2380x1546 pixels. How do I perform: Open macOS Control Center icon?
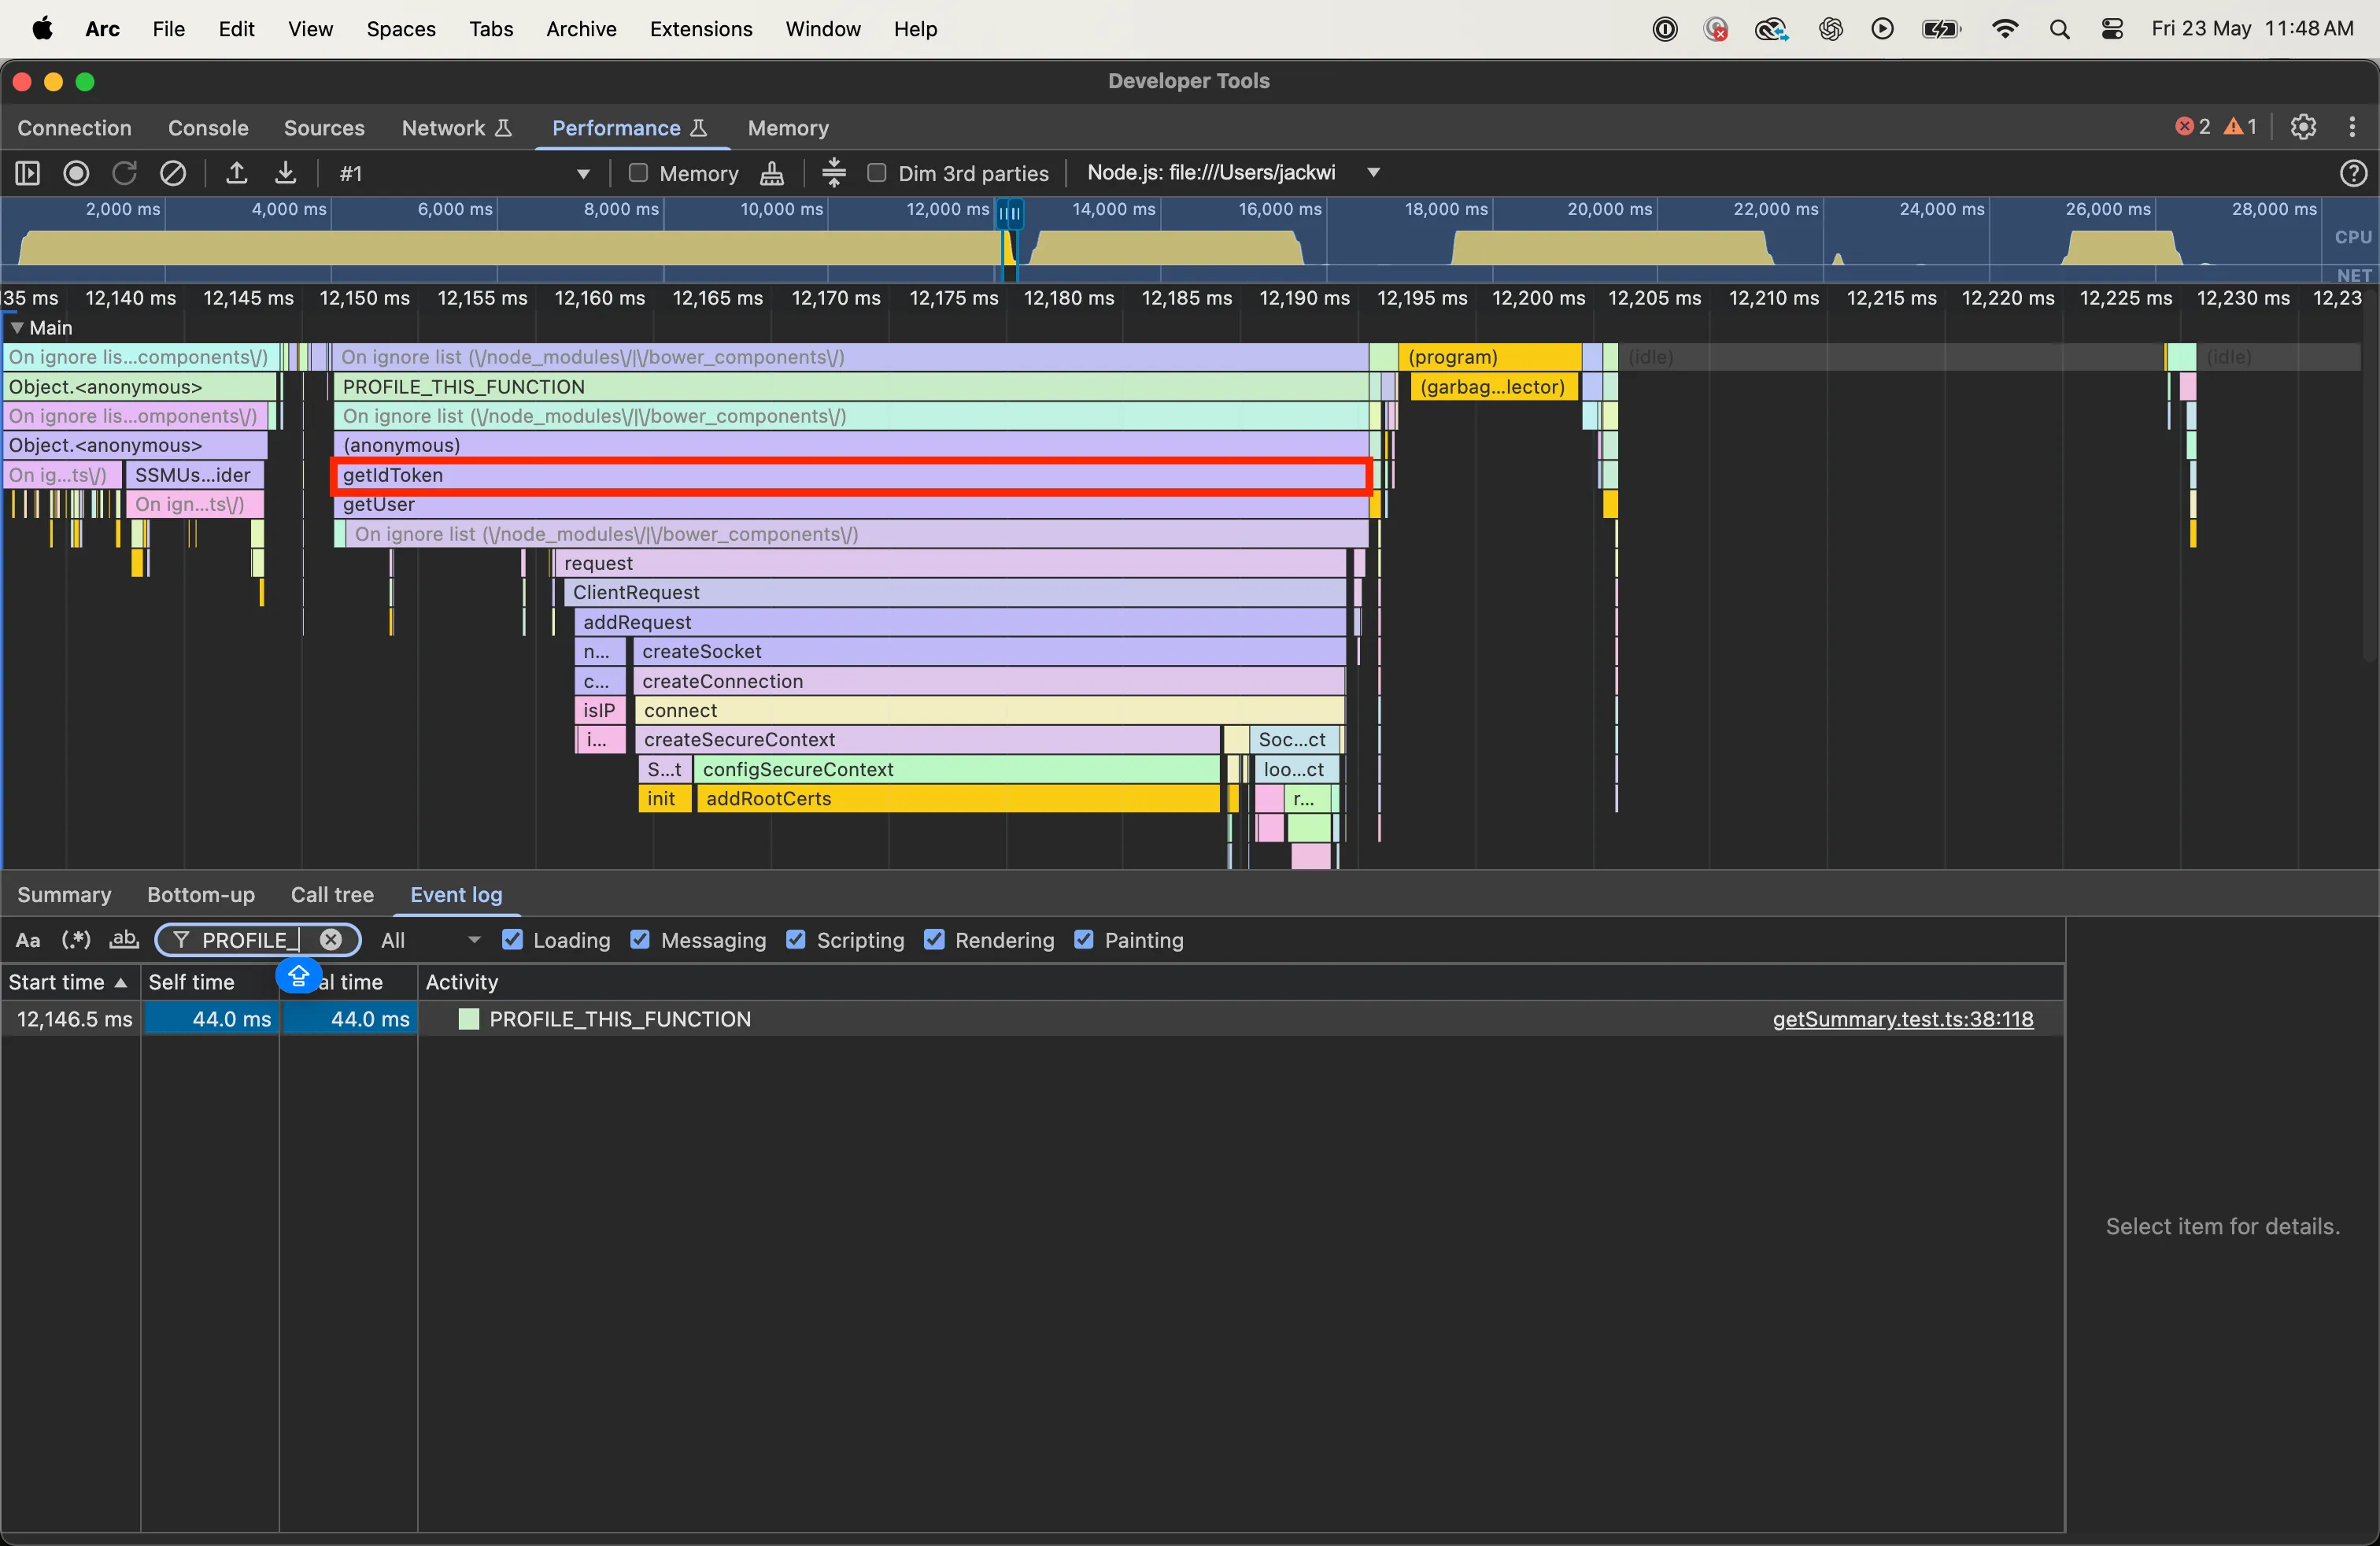2112,29
